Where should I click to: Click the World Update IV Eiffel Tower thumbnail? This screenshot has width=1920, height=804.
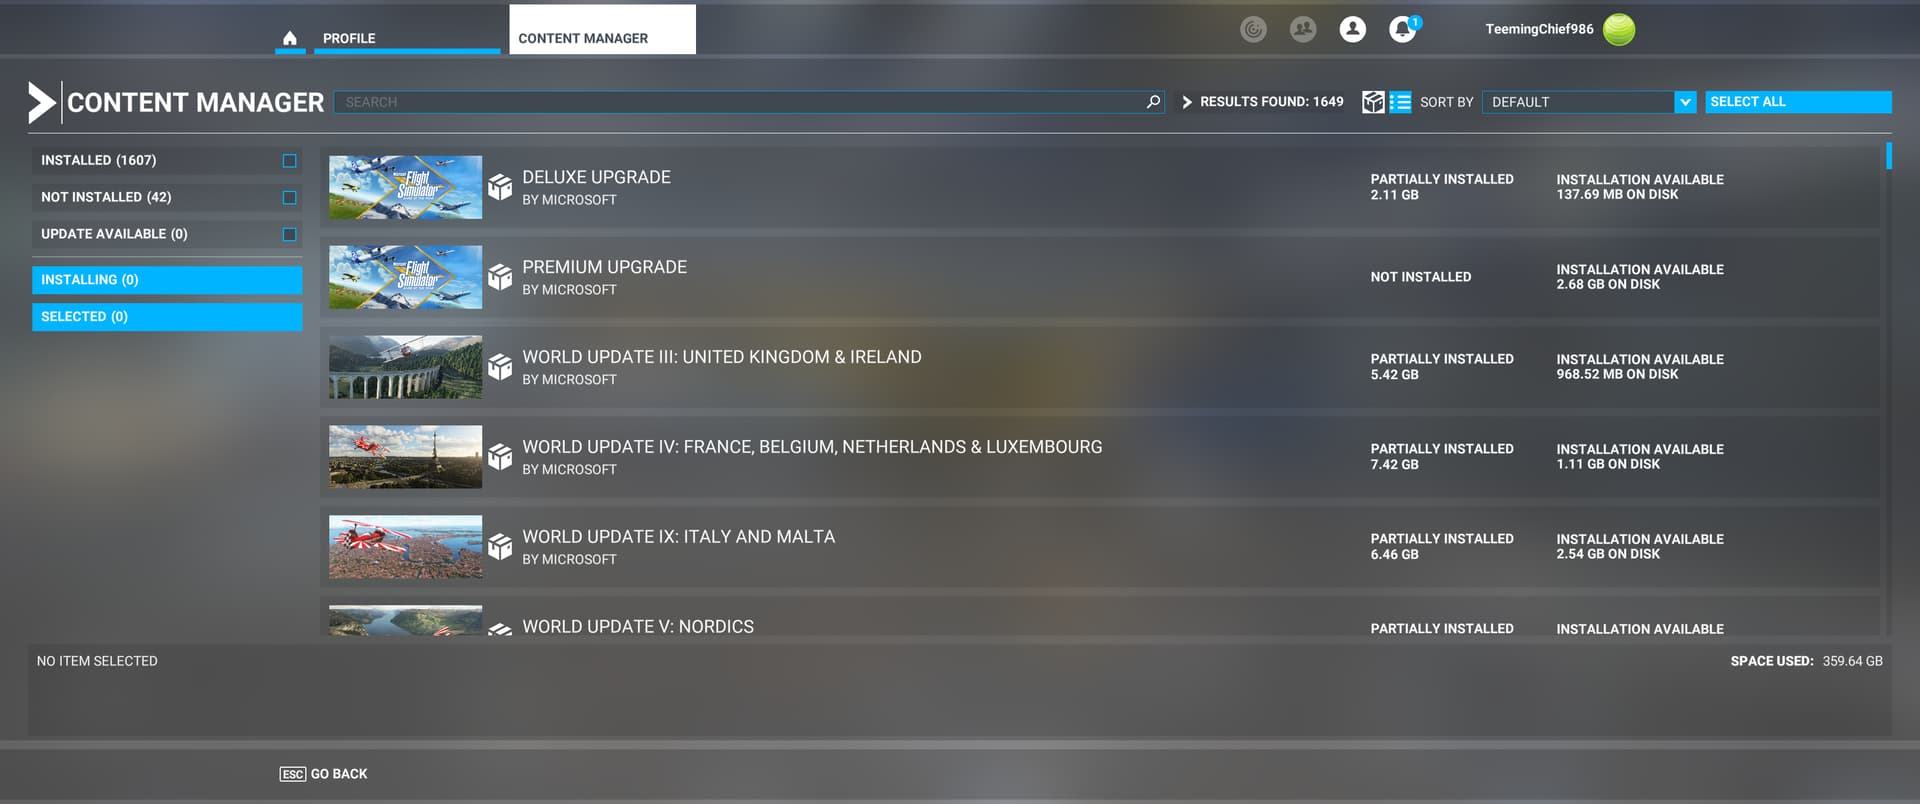pyautogui.click(x=405, y=457)
